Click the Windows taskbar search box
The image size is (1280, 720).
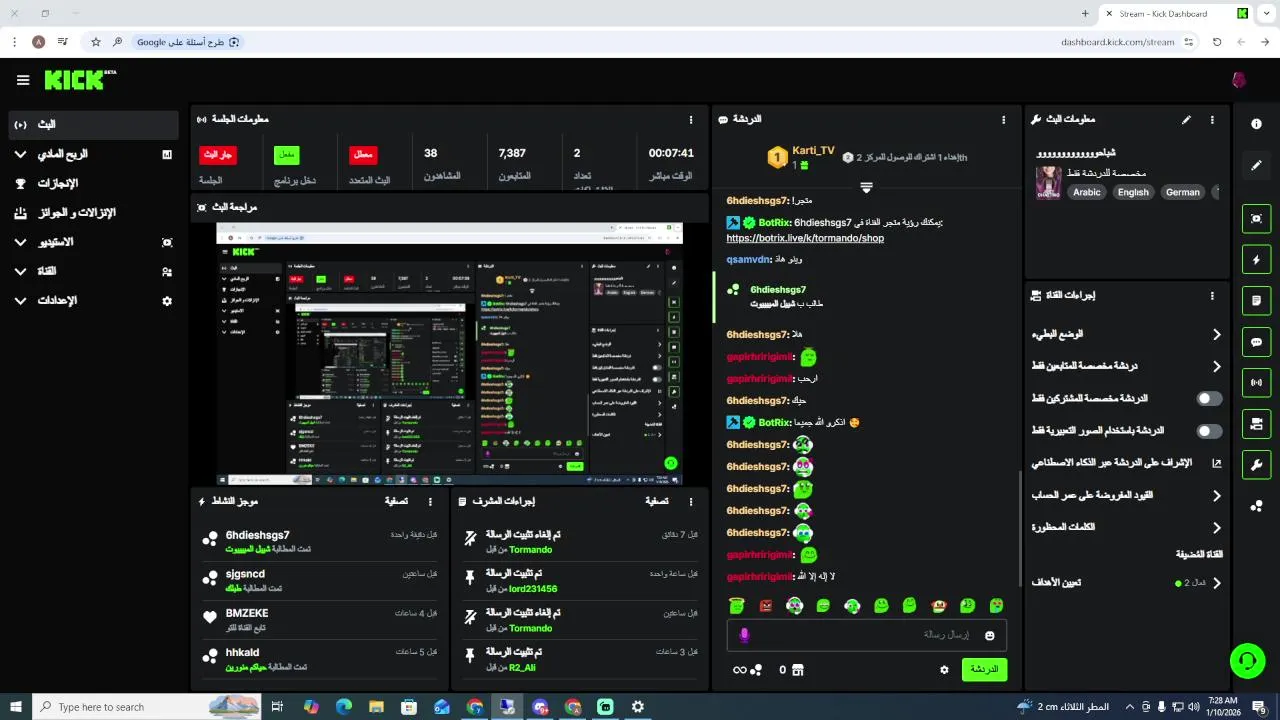[x=146, y=707]
